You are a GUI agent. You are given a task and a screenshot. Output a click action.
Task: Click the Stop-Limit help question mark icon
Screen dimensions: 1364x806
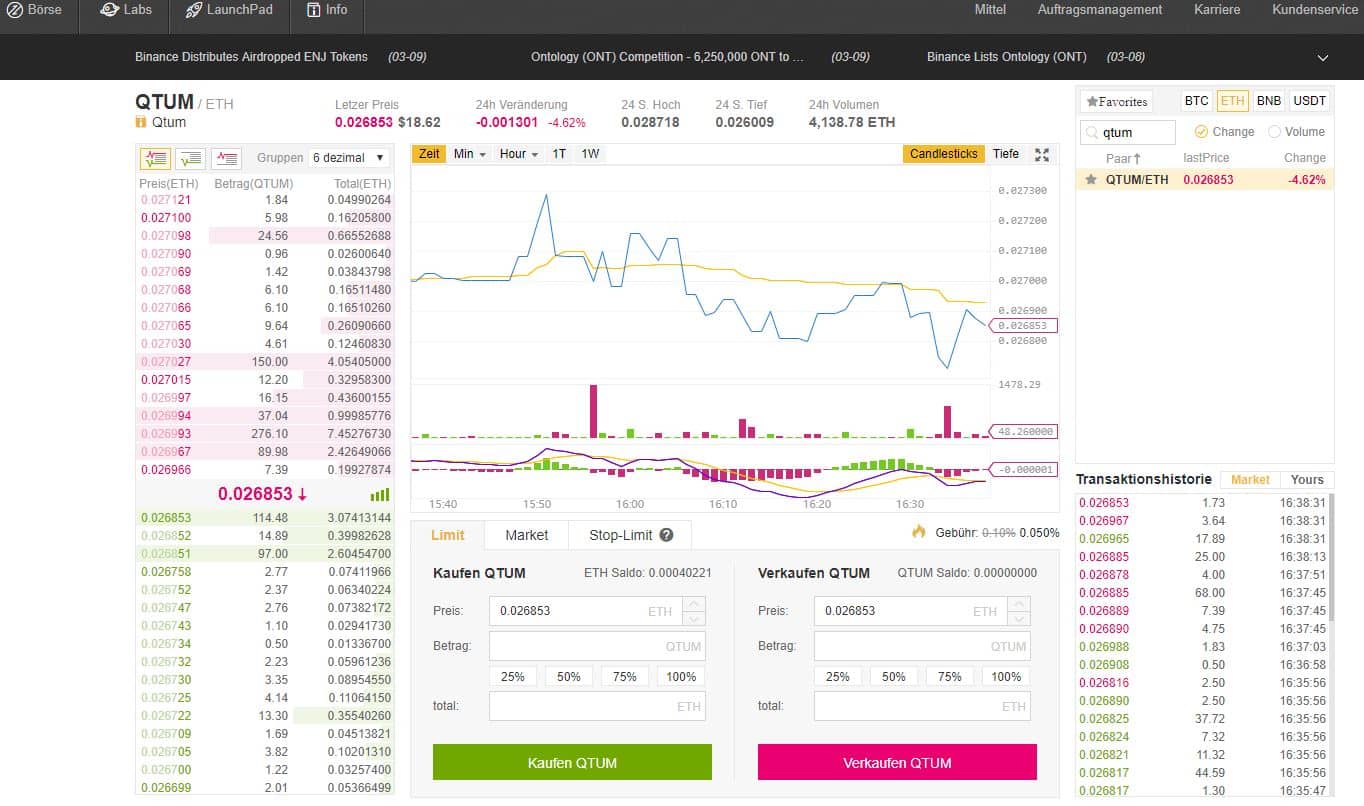(667, 535)
